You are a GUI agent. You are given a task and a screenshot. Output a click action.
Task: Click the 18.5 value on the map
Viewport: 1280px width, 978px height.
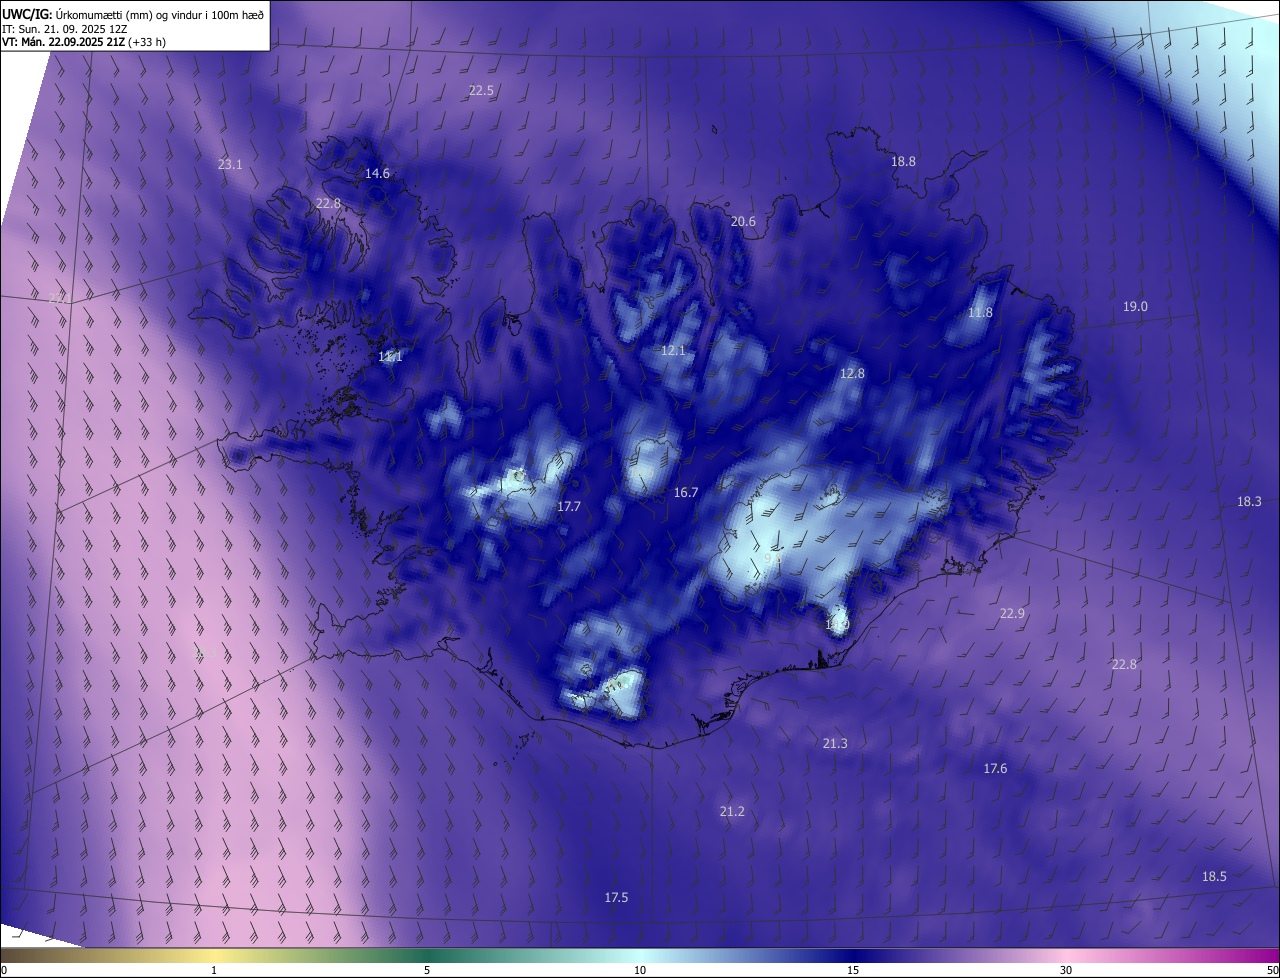1214,876
